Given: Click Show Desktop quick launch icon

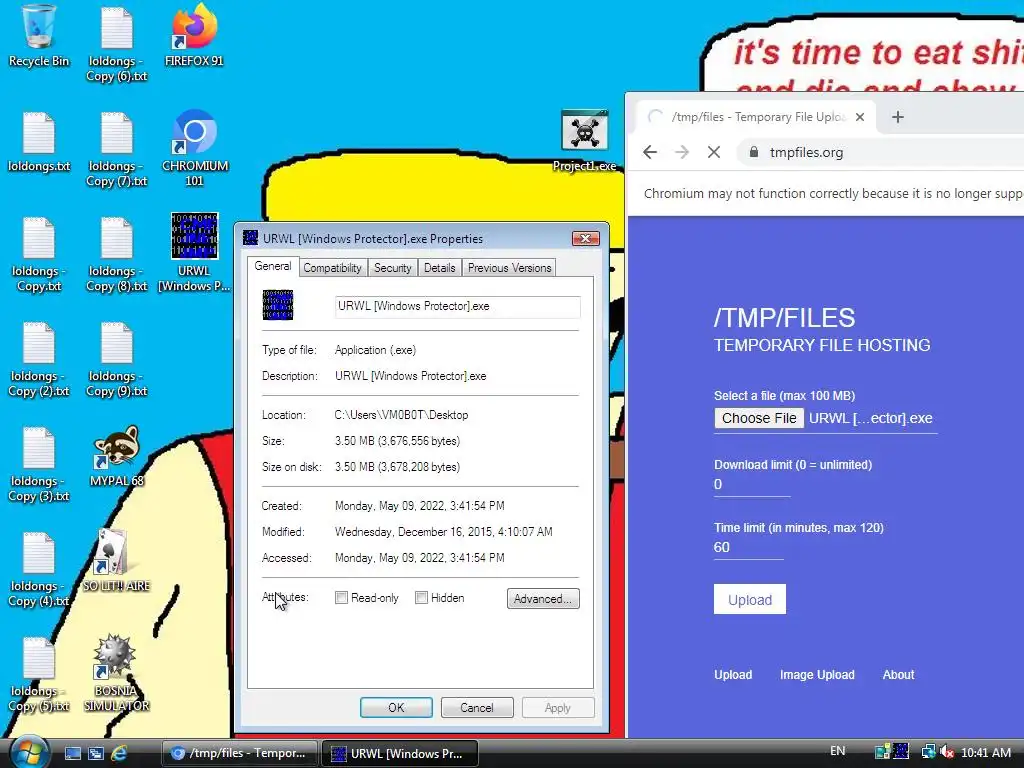Looking at the screenshot, I should point(72,753).
